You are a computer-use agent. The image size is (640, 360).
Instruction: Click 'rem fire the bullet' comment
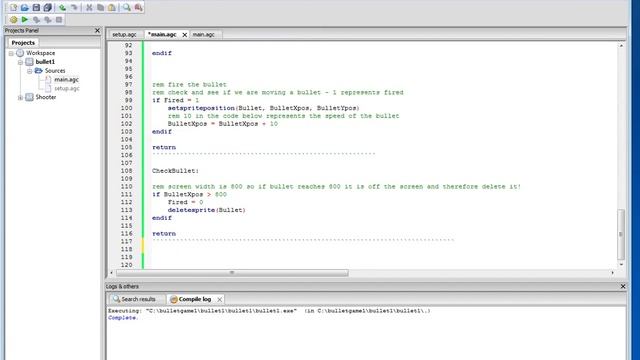(x=189, y=84)
